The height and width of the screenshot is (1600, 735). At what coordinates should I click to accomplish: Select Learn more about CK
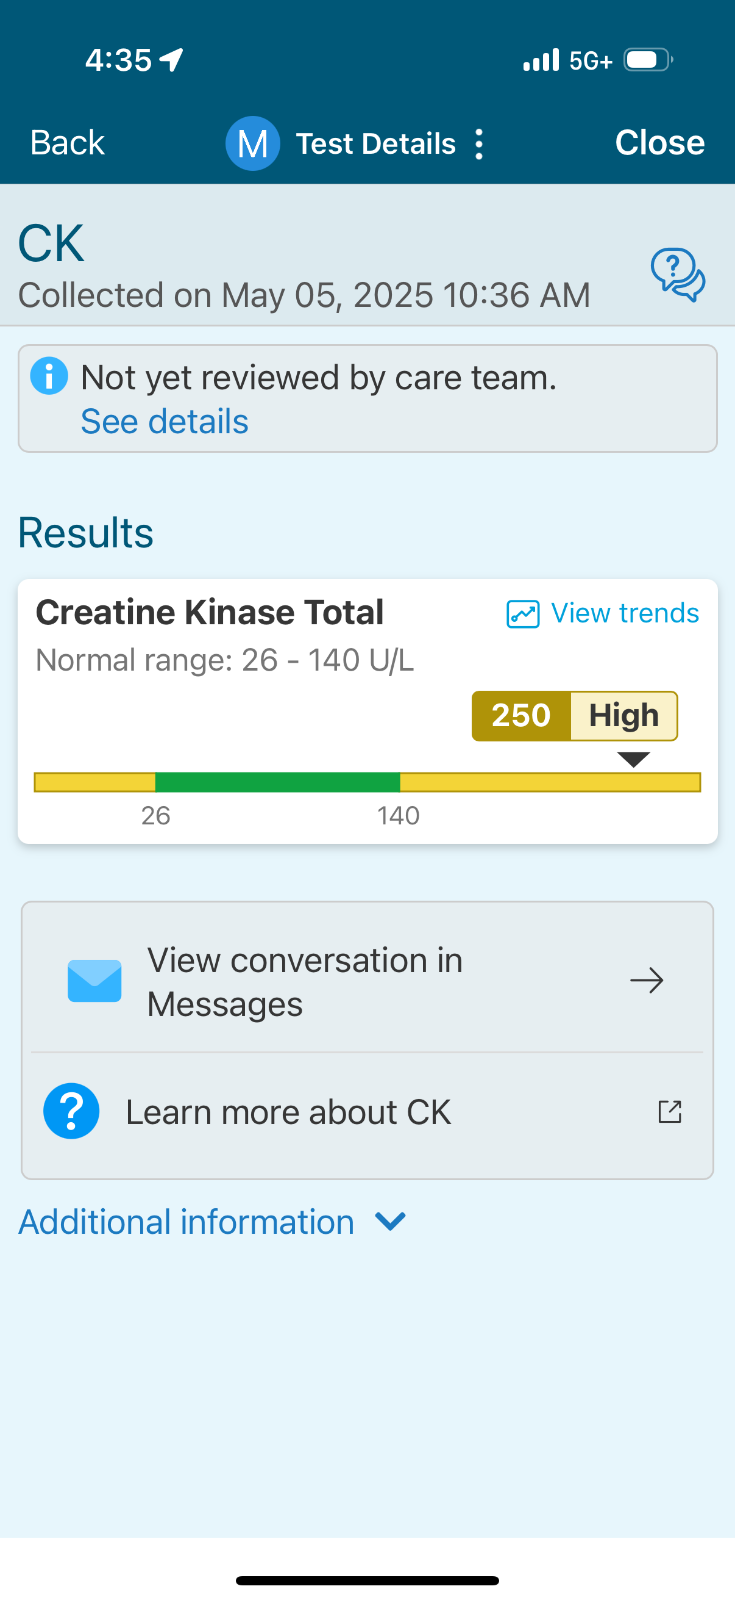[368, 1112]
